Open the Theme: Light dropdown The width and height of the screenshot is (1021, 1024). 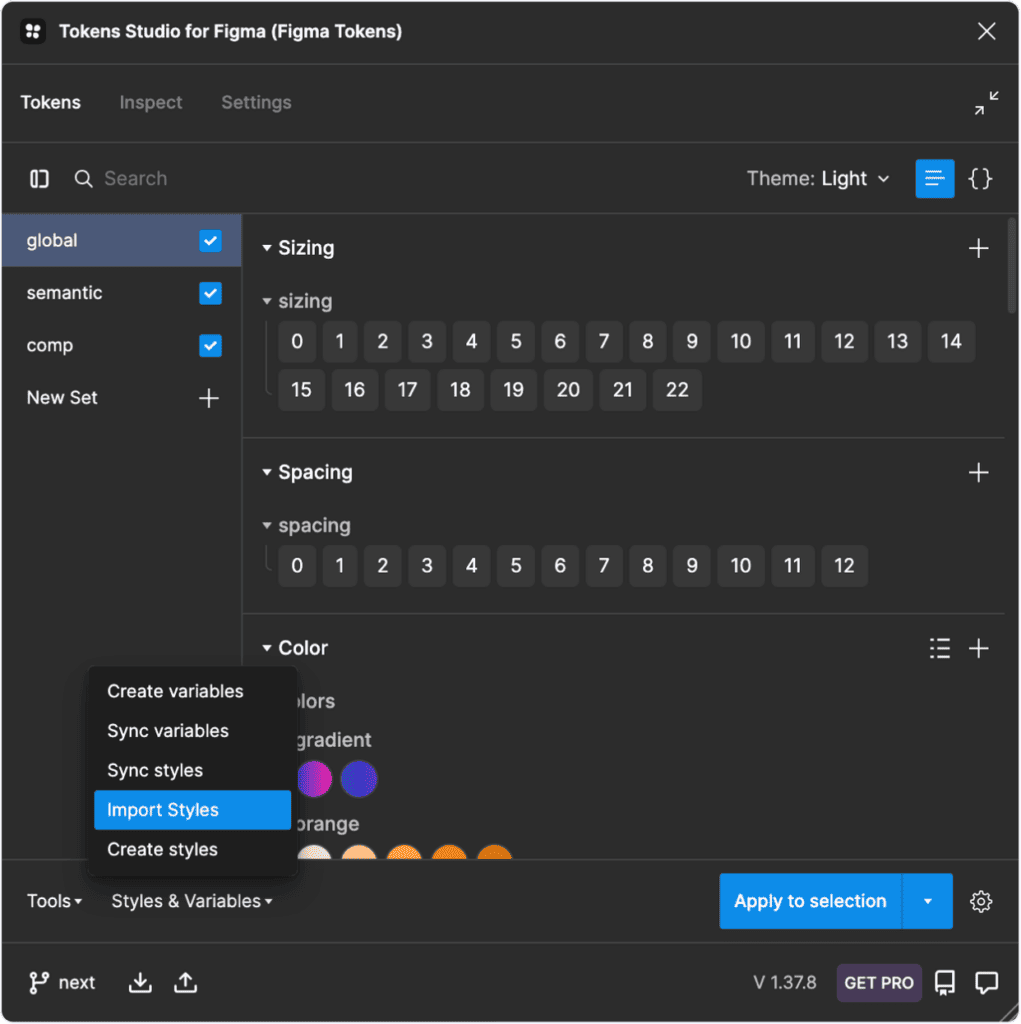coord(818,179)
